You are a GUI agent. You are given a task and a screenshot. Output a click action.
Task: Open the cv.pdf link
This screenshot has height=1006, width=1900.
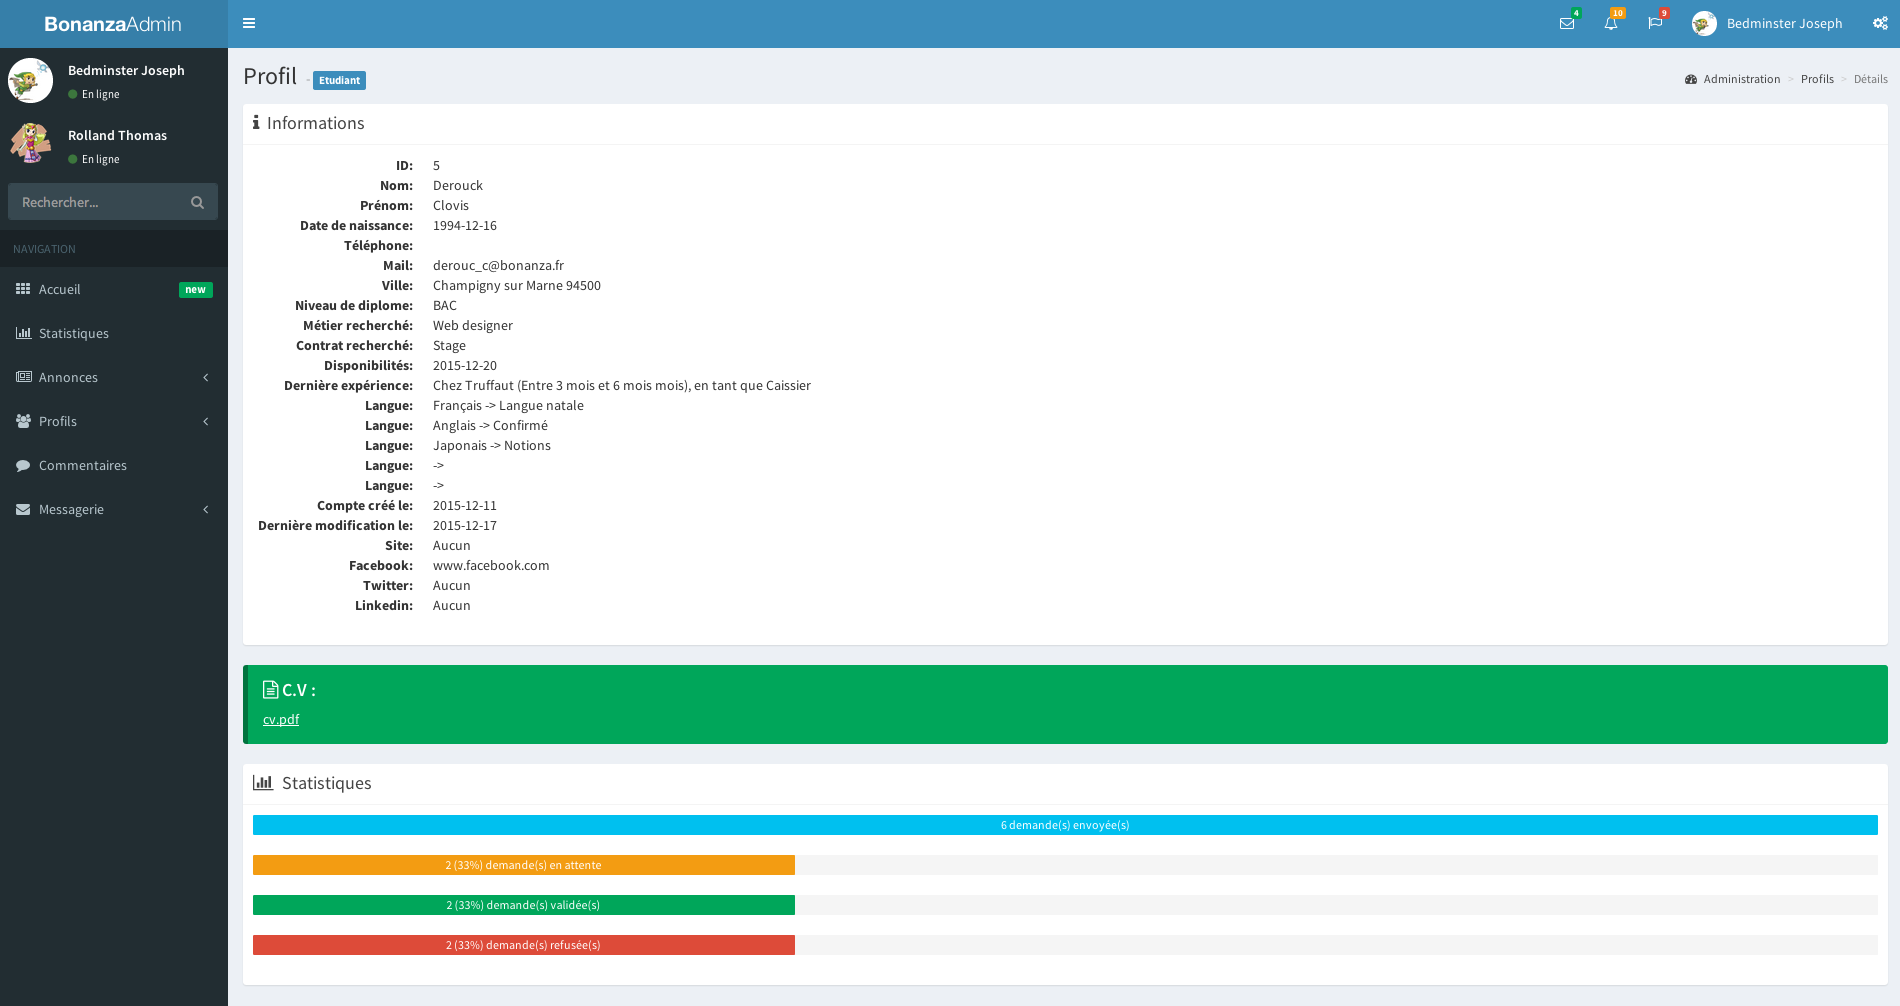(x=281, y=719)
